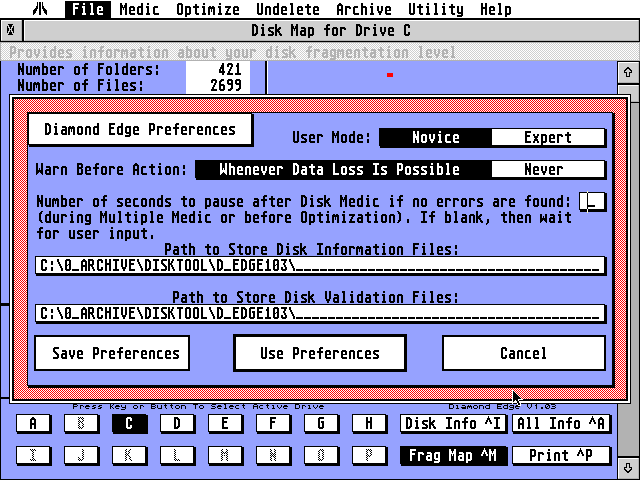The width and height of the screenshot is (640, 480).
Task: Click the Disk Validation Files path field
Action: [x=320, y=313]
